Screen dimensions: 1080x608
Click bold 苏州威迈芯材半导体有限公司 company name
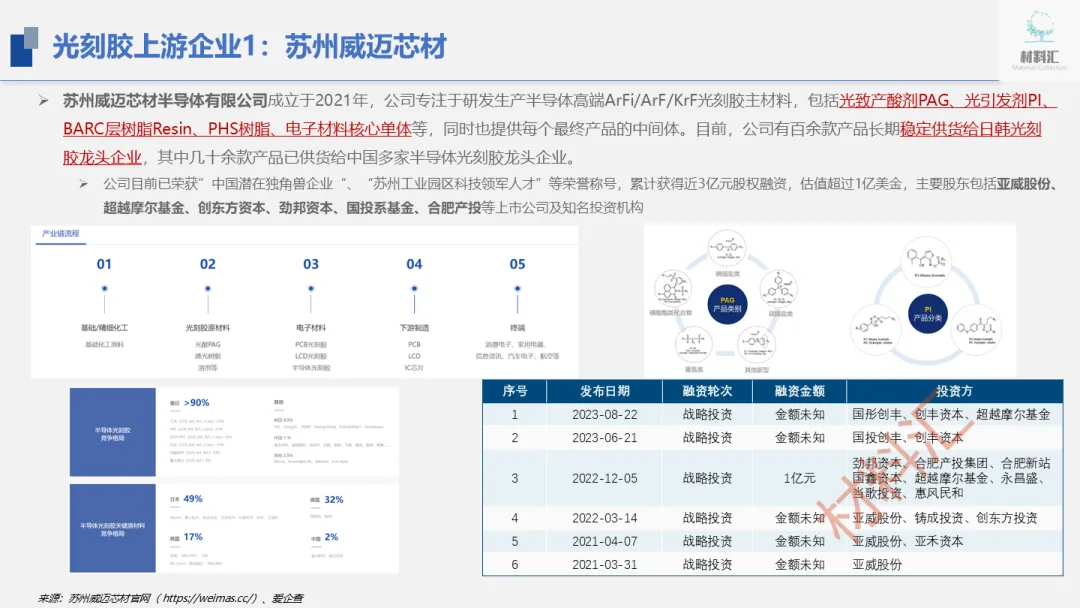165,101
